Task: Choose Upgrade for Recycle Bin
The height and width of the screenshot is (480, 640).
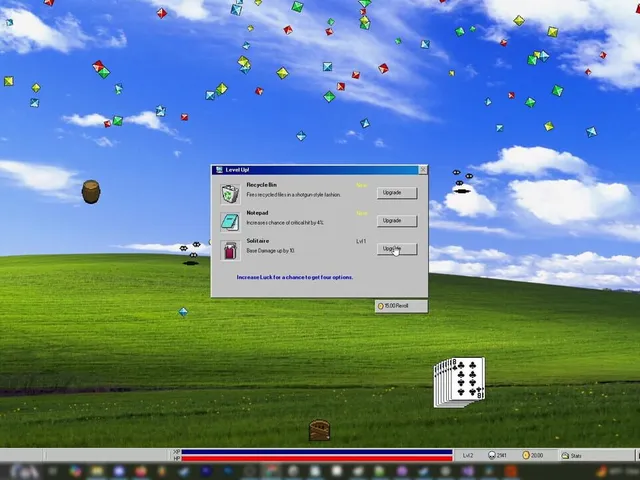Action: pos(397,193)
